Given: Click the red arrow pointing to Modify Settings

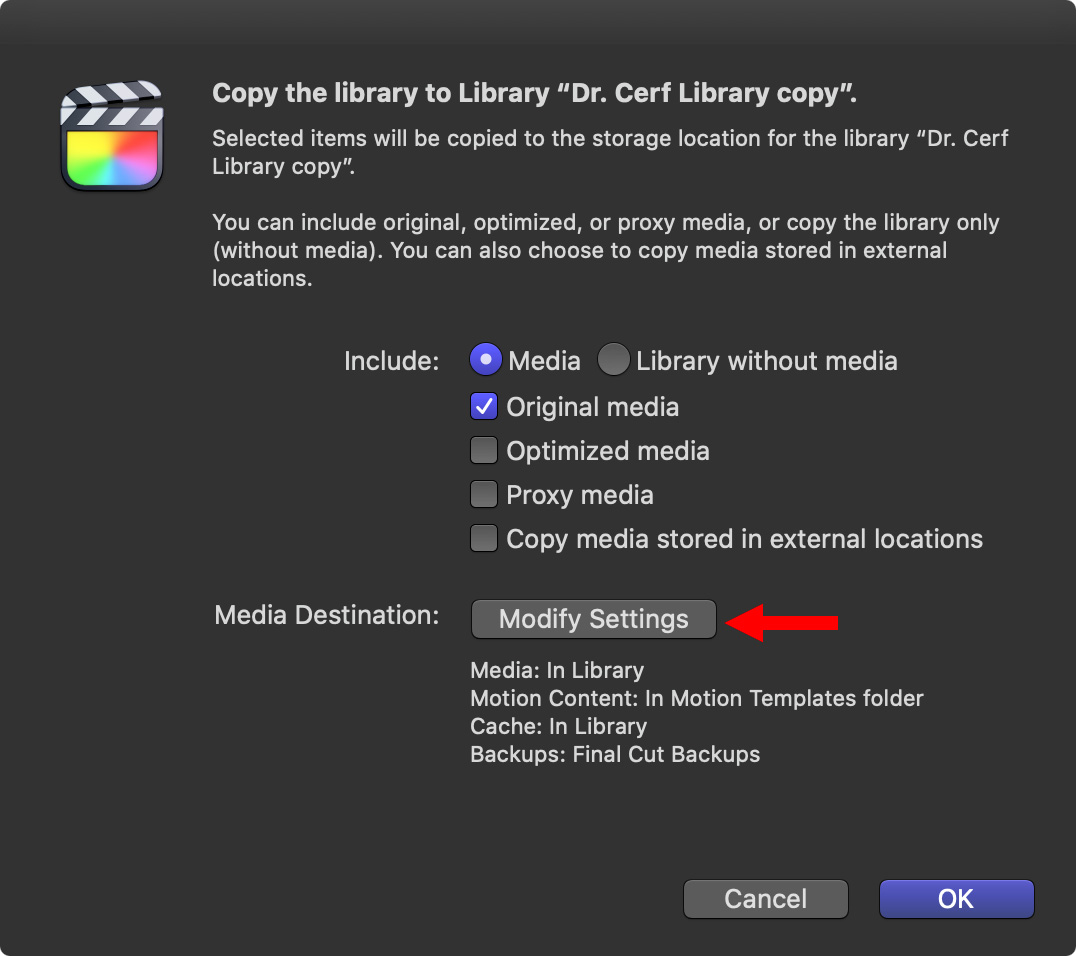Looking at the screenshot, I should (x=782, y=622).
